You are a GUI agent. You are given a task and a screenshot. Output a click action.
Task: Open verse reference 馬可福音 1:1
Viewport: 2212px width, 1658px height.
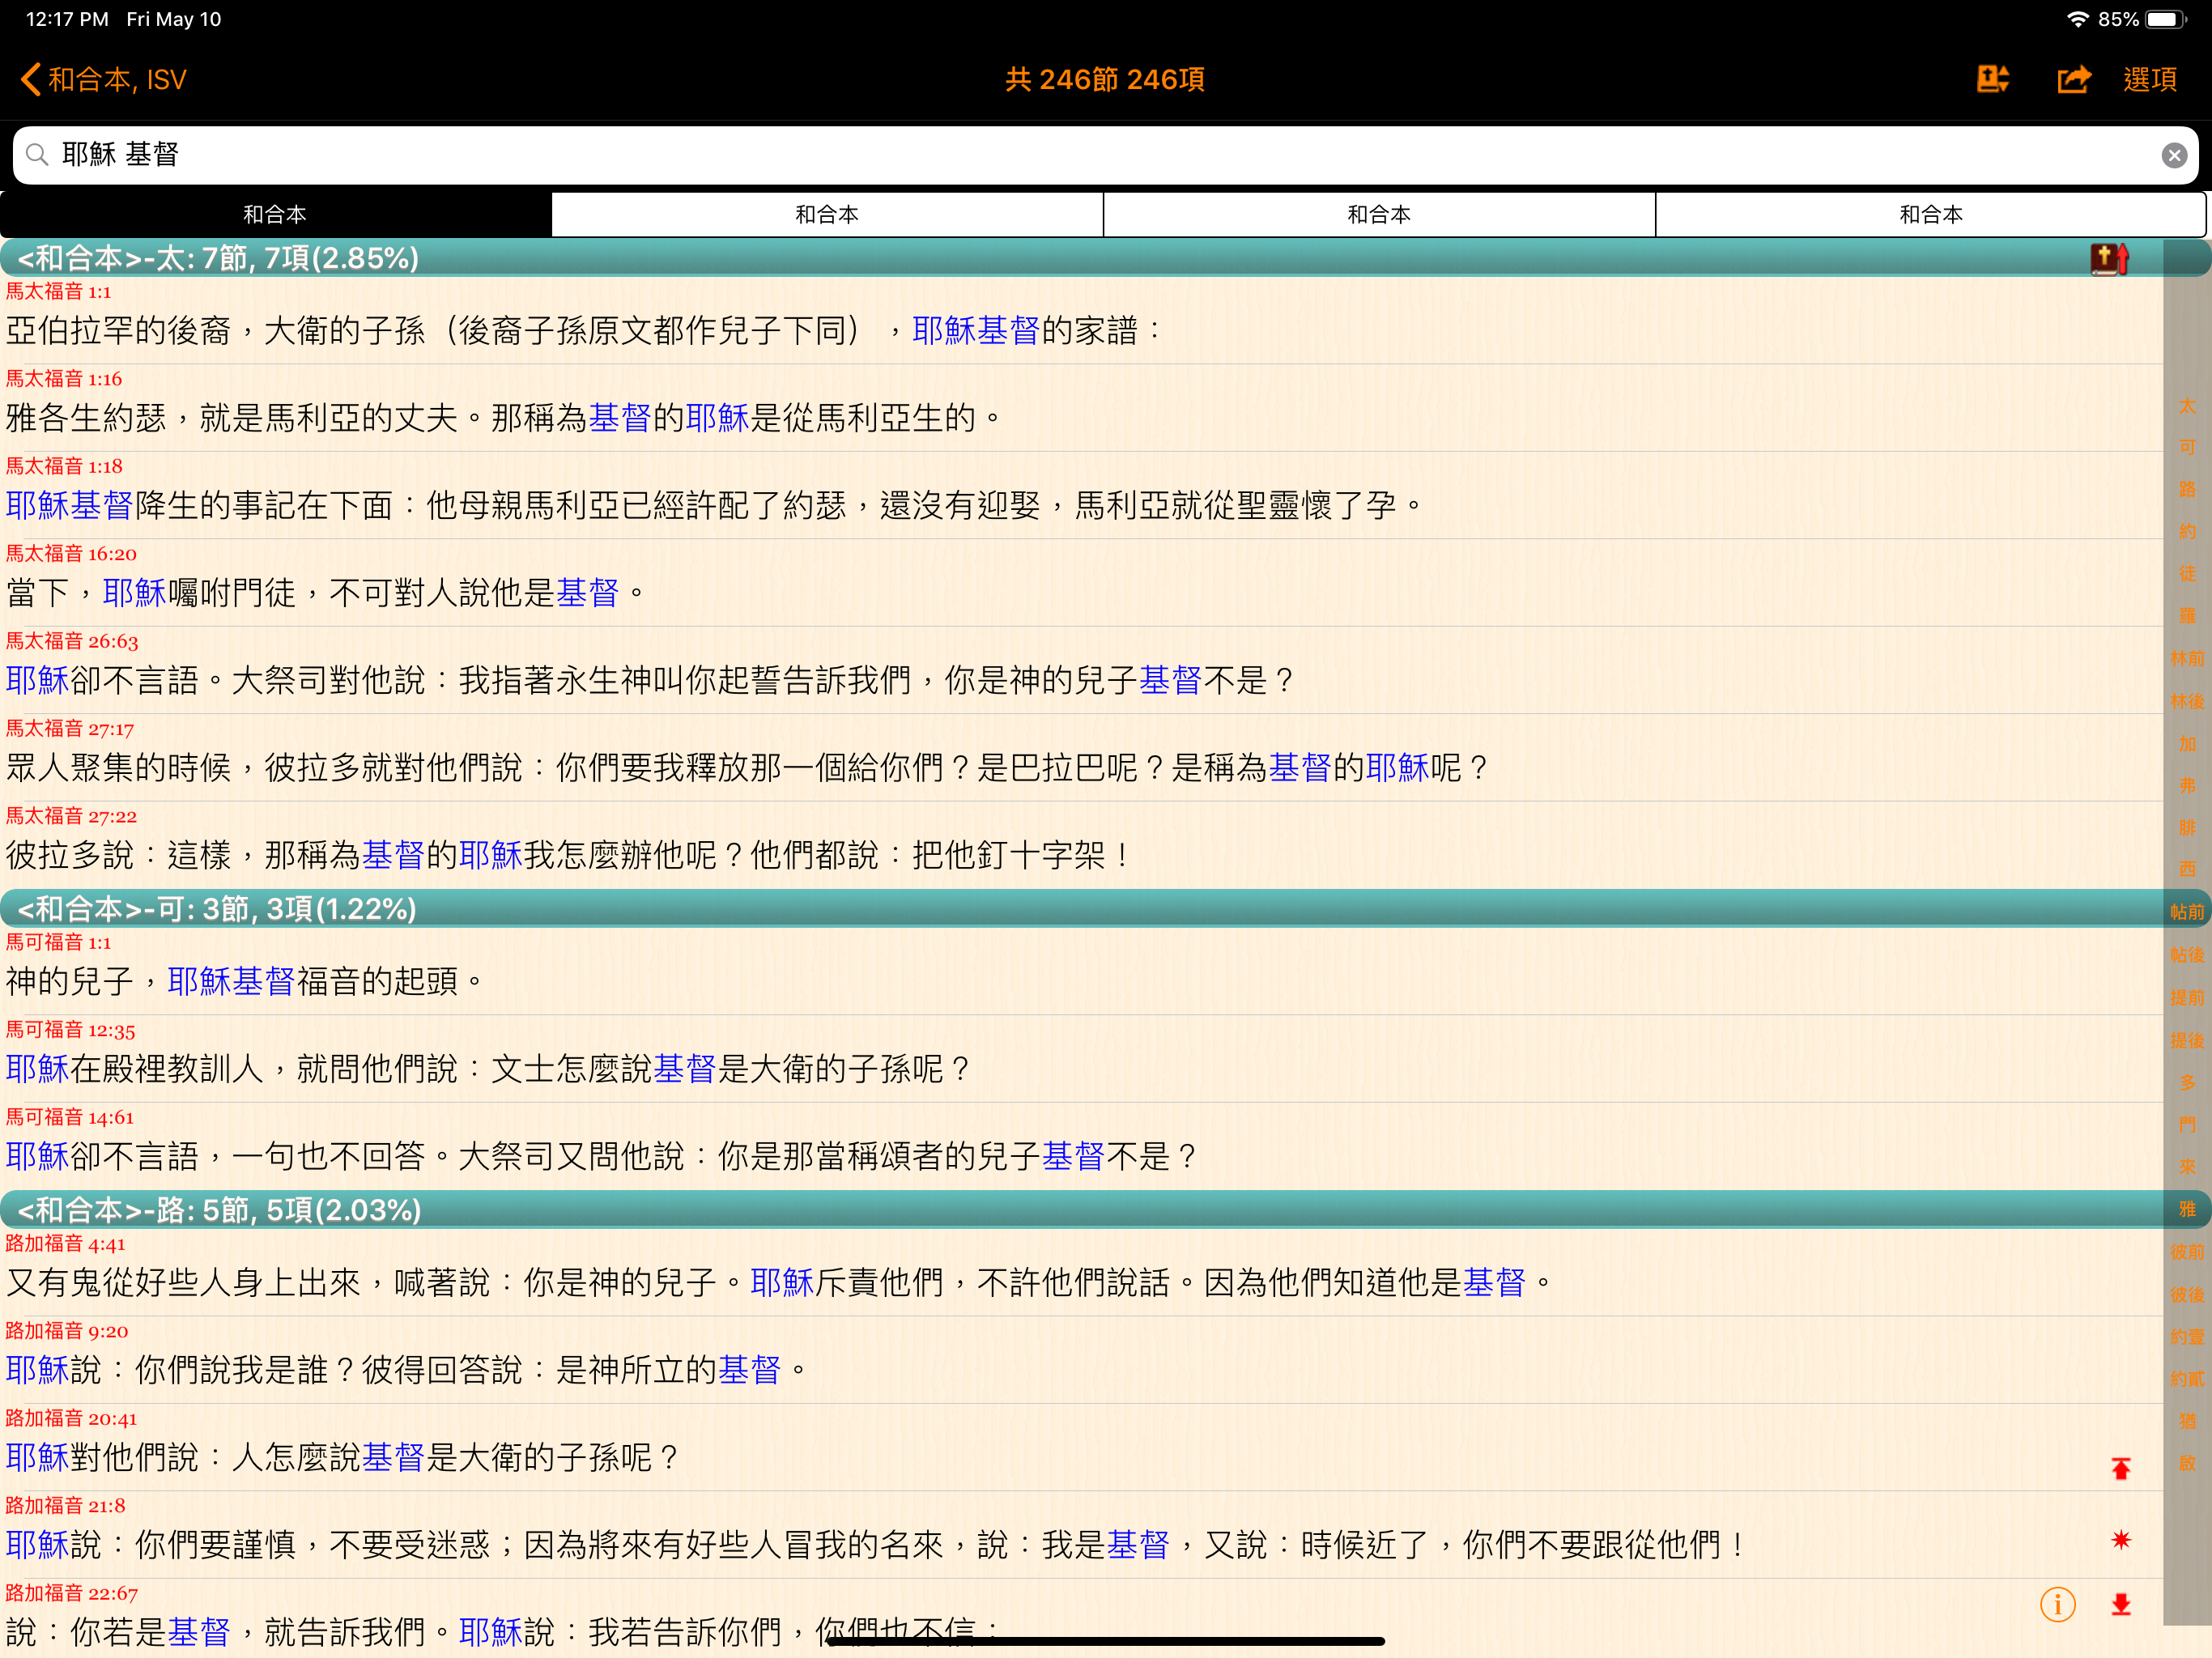tap(59, 942)
